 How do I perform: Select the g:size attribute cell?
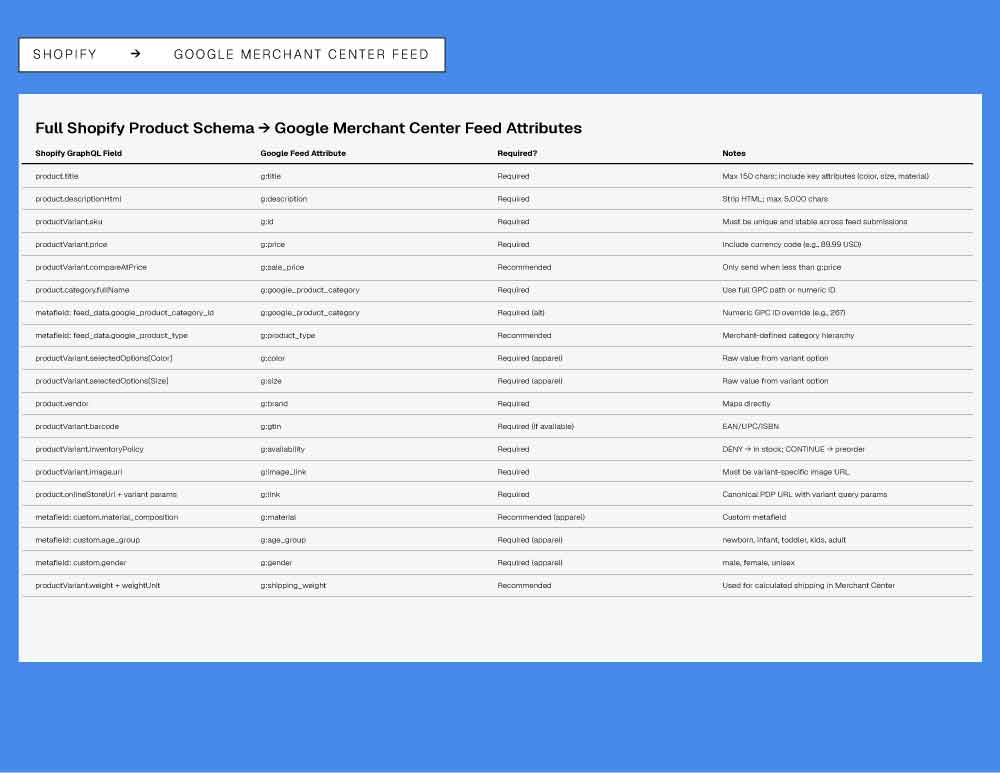click(271, 381)
